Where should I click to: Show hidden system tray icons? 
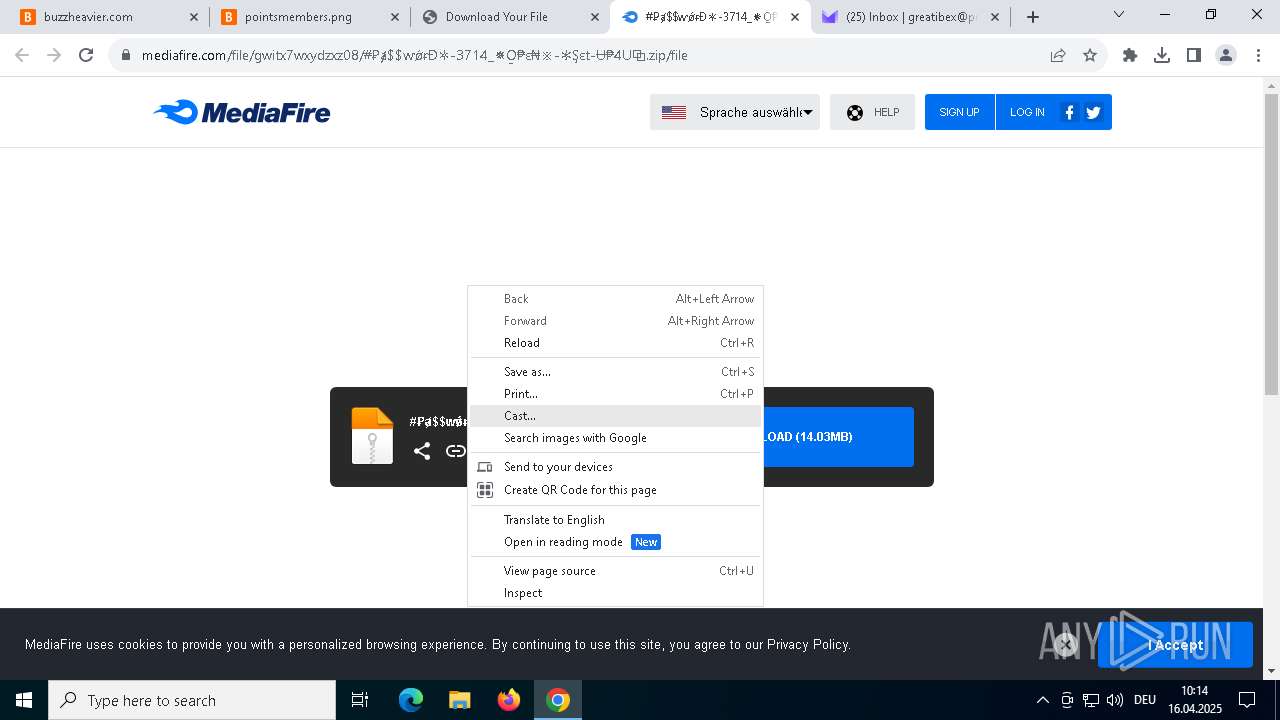(x=1043, y=700)
